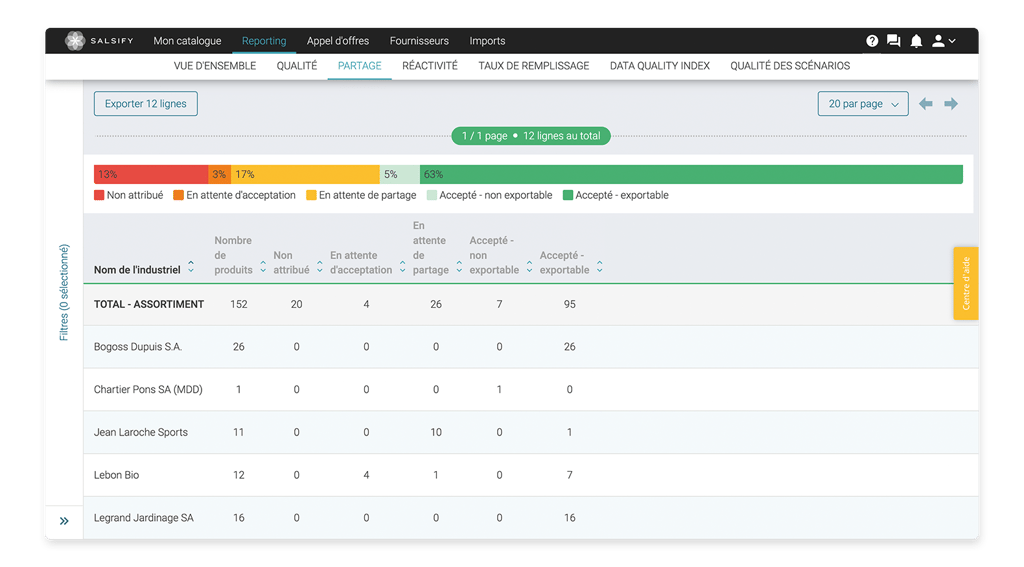The image size is (1024, 567).
Task: Open the notifications bell icon
Action: (916, 41)
